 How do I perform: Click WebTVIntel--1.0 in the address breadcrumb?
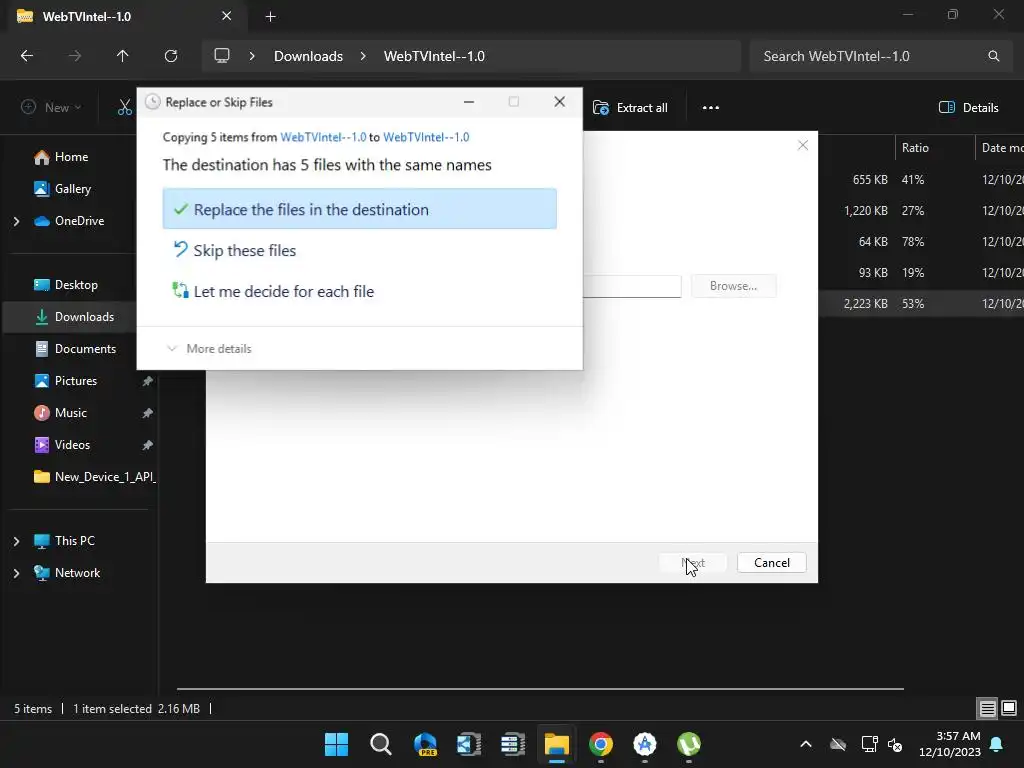pyautogui.click(x=434, y=56)
